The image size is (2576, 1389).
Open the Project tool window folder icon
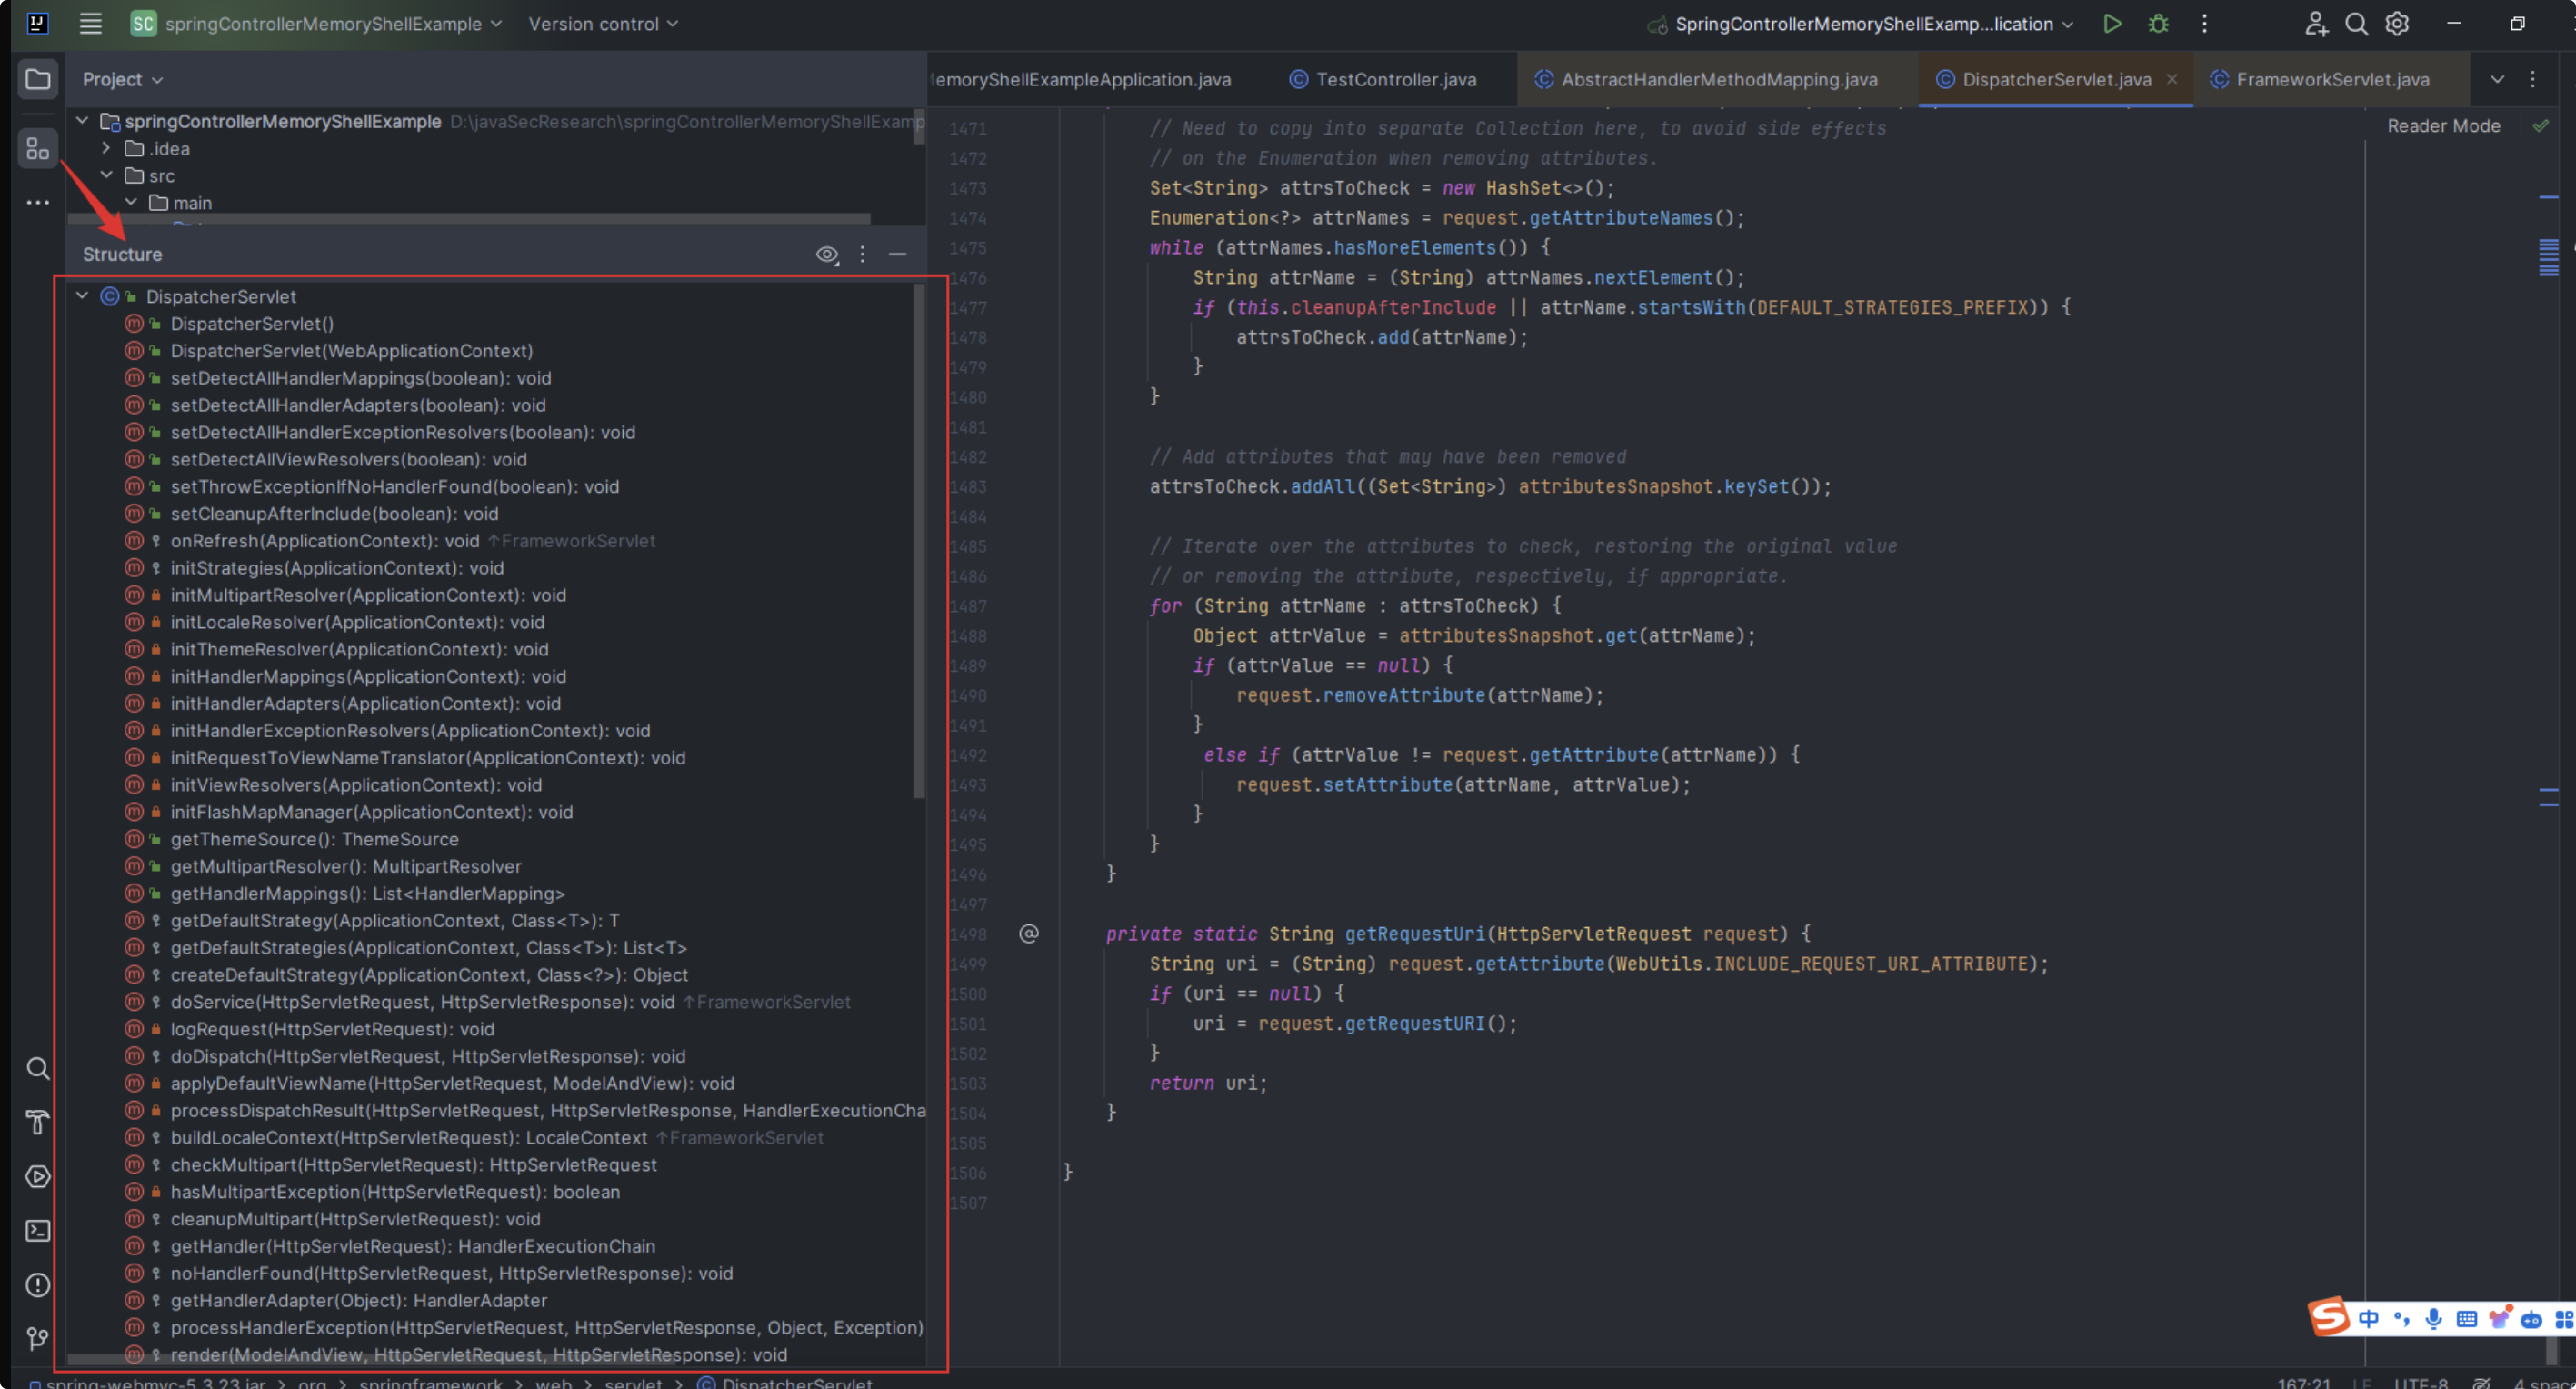38,79
